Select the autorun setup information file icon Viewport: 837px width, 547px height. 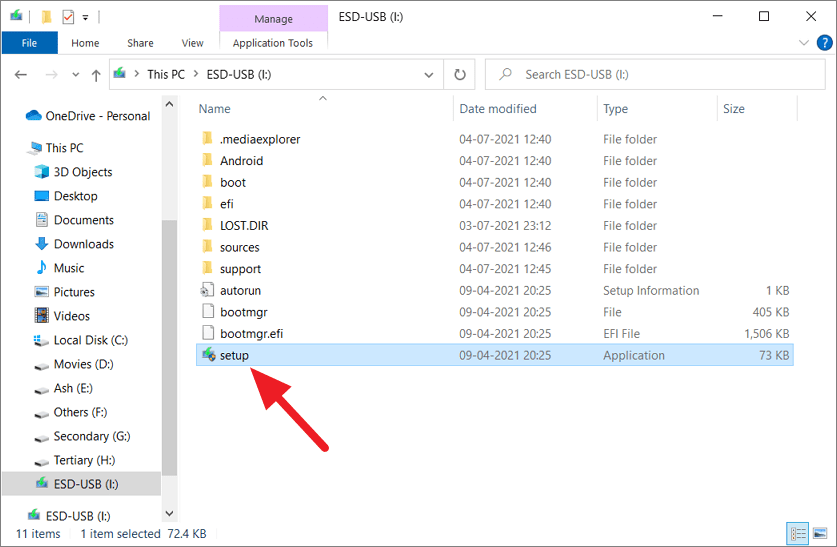207,290
